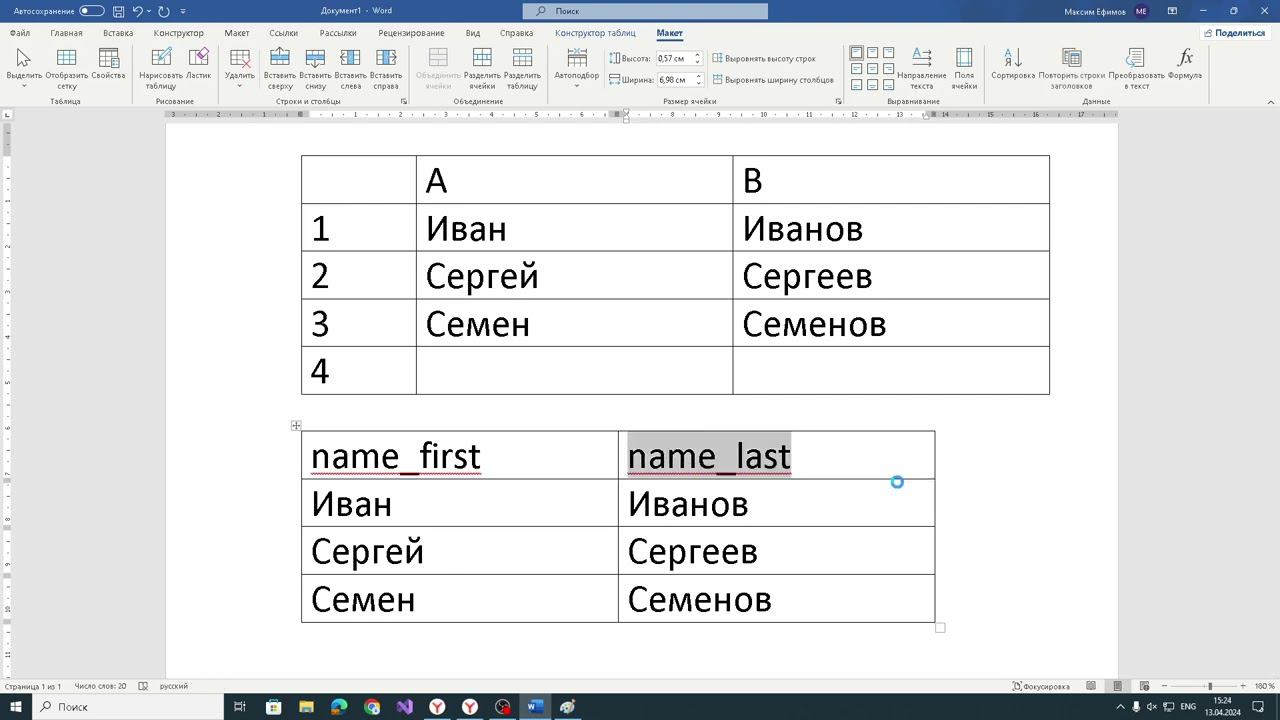The image size is (1280, 720).
Task: Click Выровнять ширину столбцов
Action: pos(773,80)
